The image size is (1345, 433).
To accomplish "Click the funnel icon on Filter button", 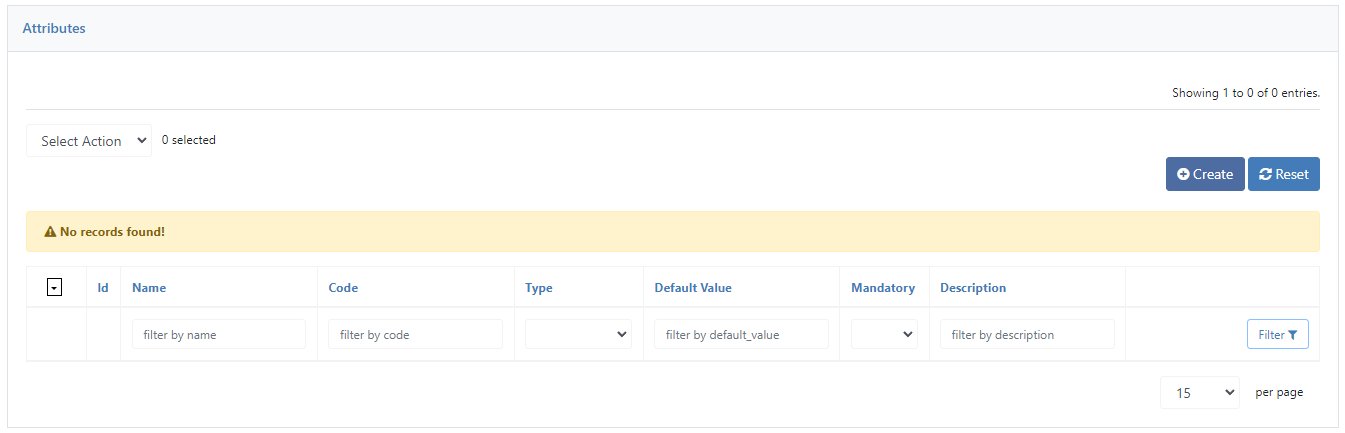I will click(1292, 335).
